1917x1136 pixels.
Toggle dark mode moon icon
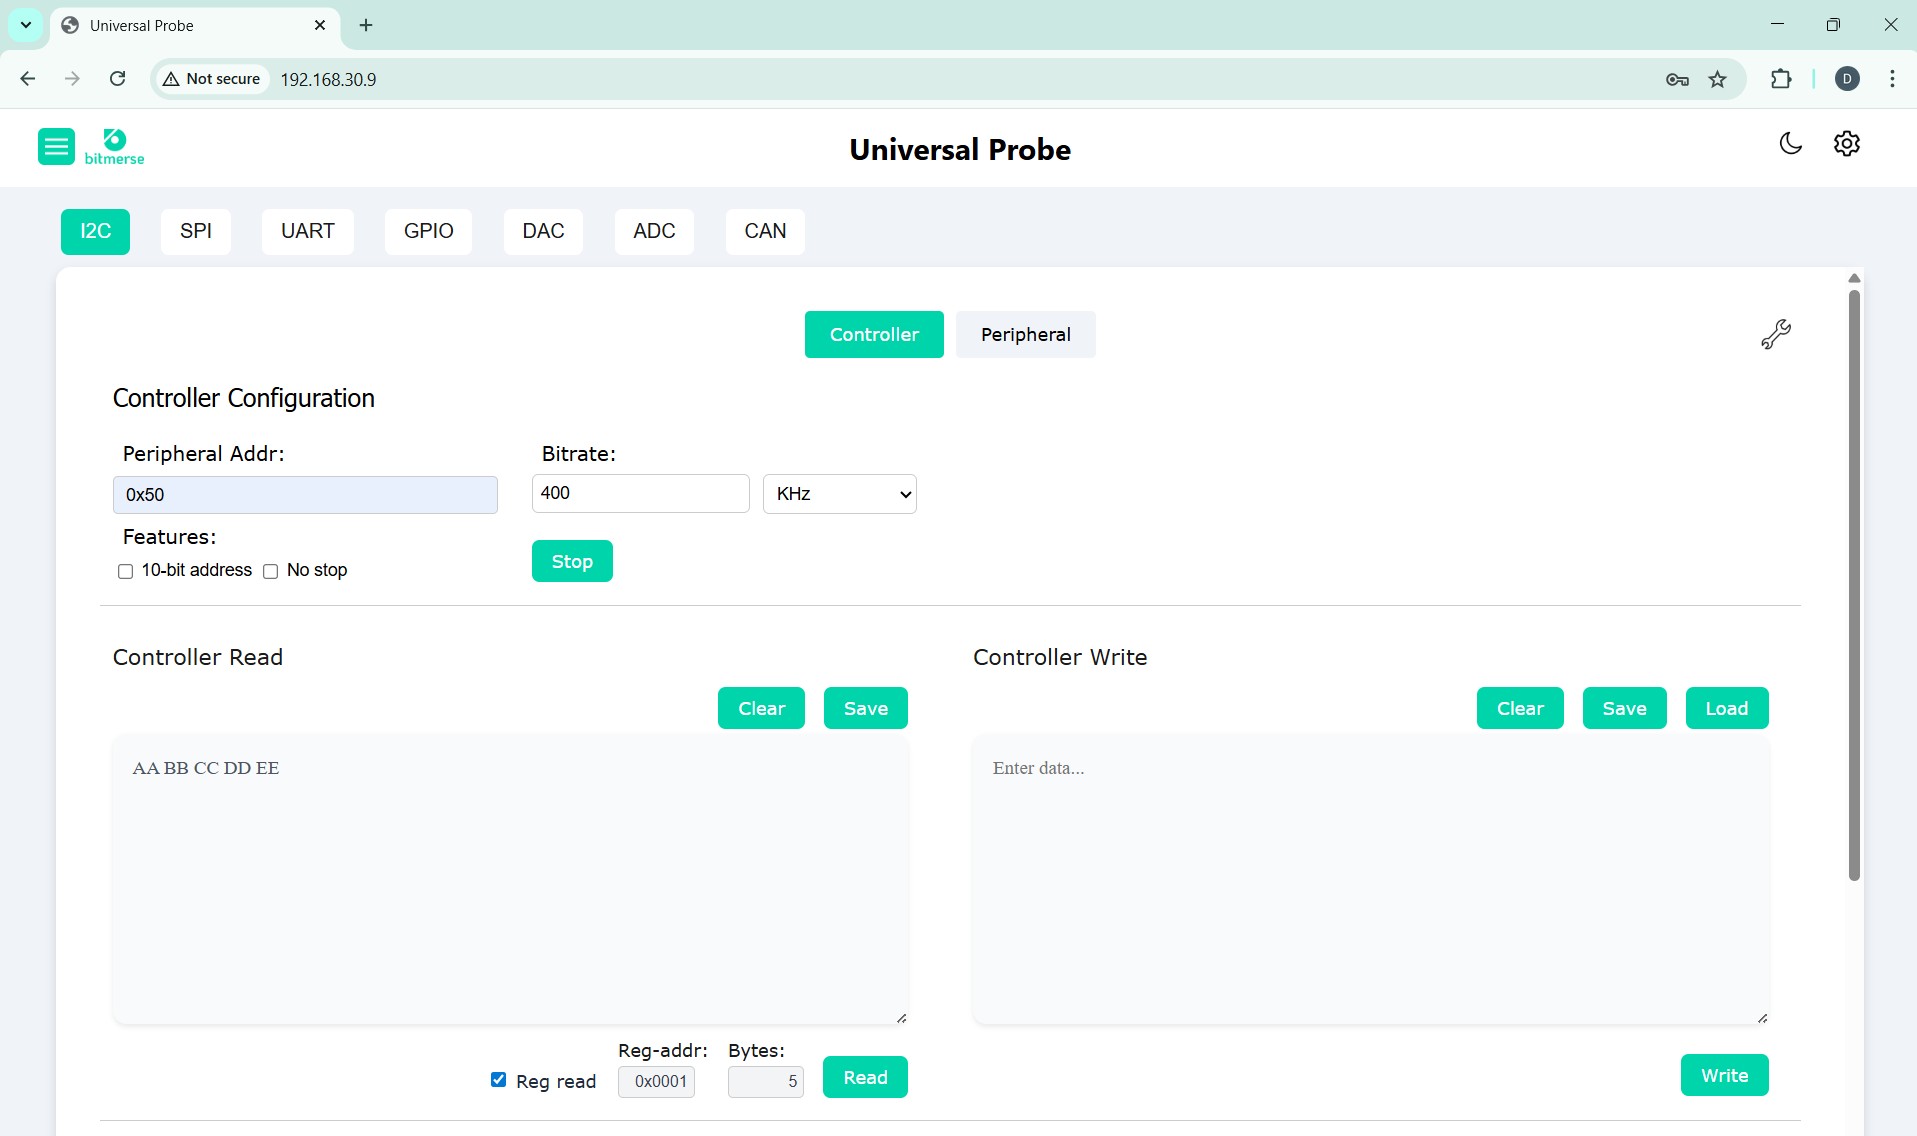click(1790, 144)
